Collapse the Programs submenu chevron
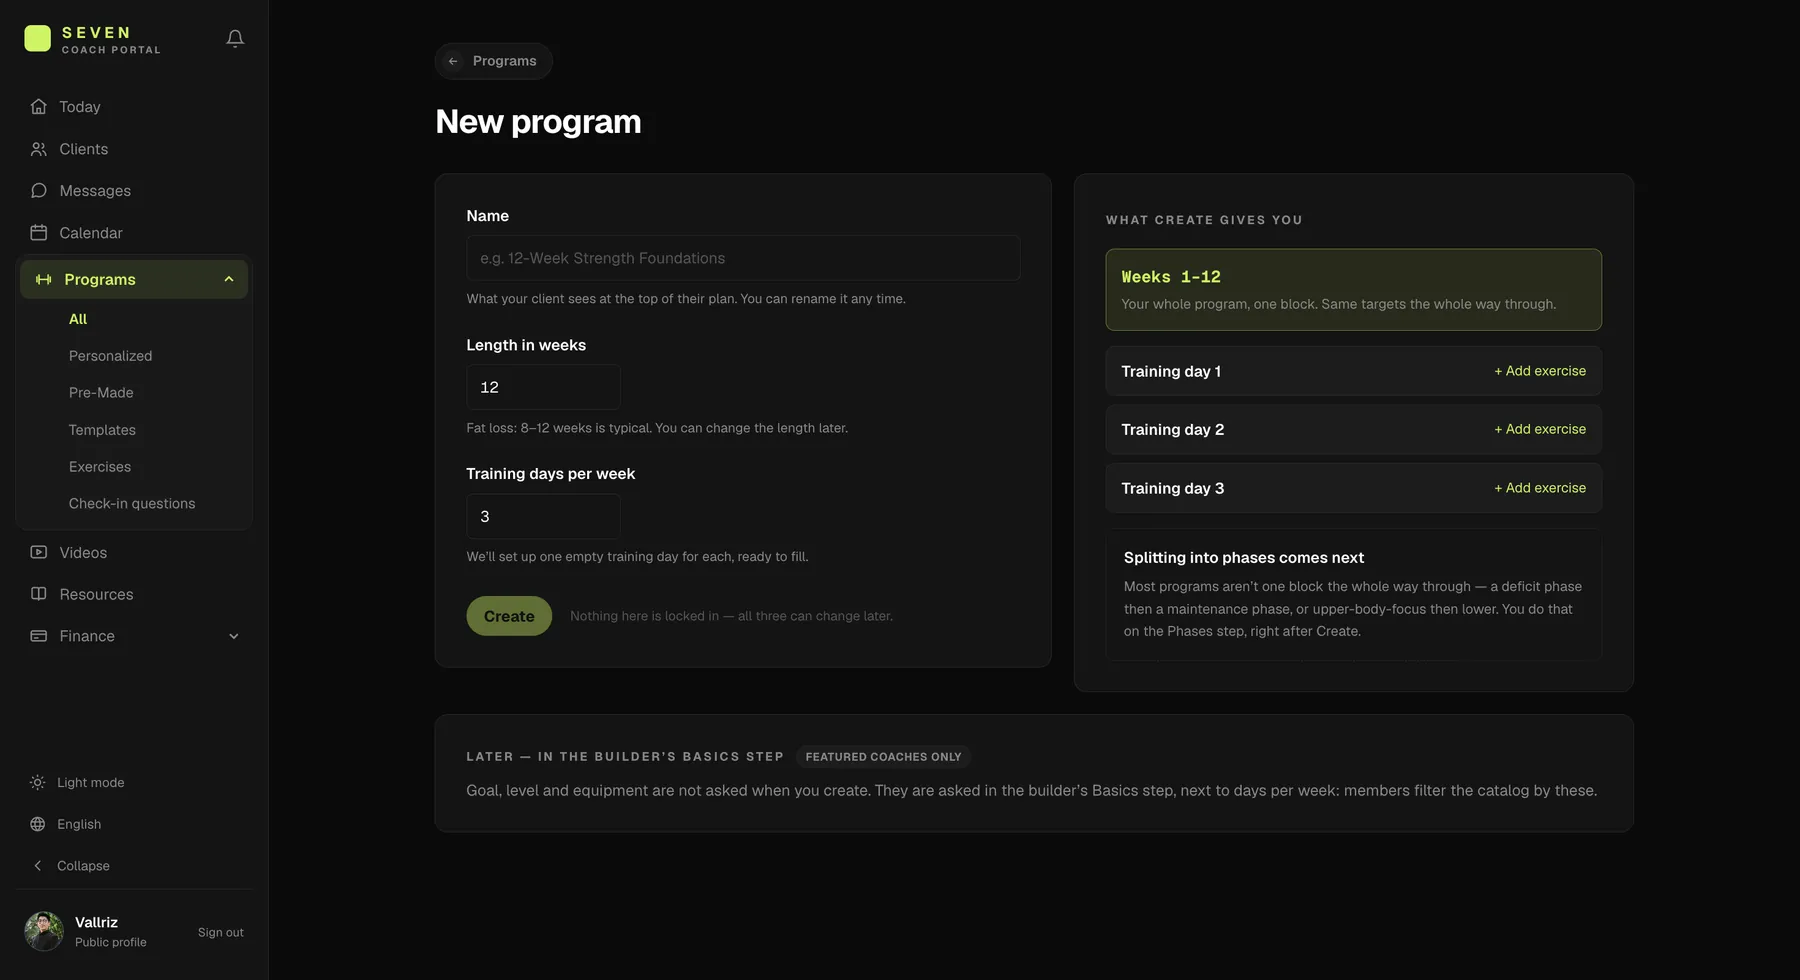The image size is (1800, 980). click(x=229, y=279)
